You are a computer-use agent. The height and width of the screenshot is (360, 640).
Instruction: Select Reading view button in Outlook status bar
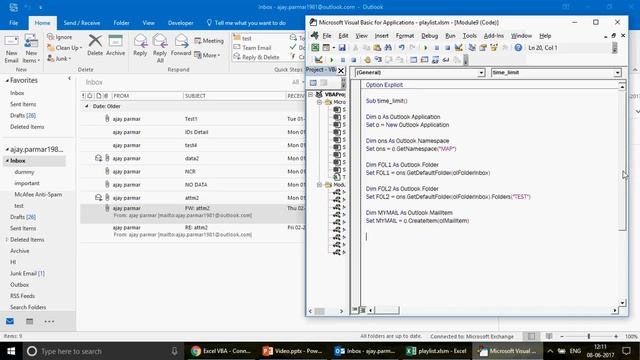tap(549, 336)
